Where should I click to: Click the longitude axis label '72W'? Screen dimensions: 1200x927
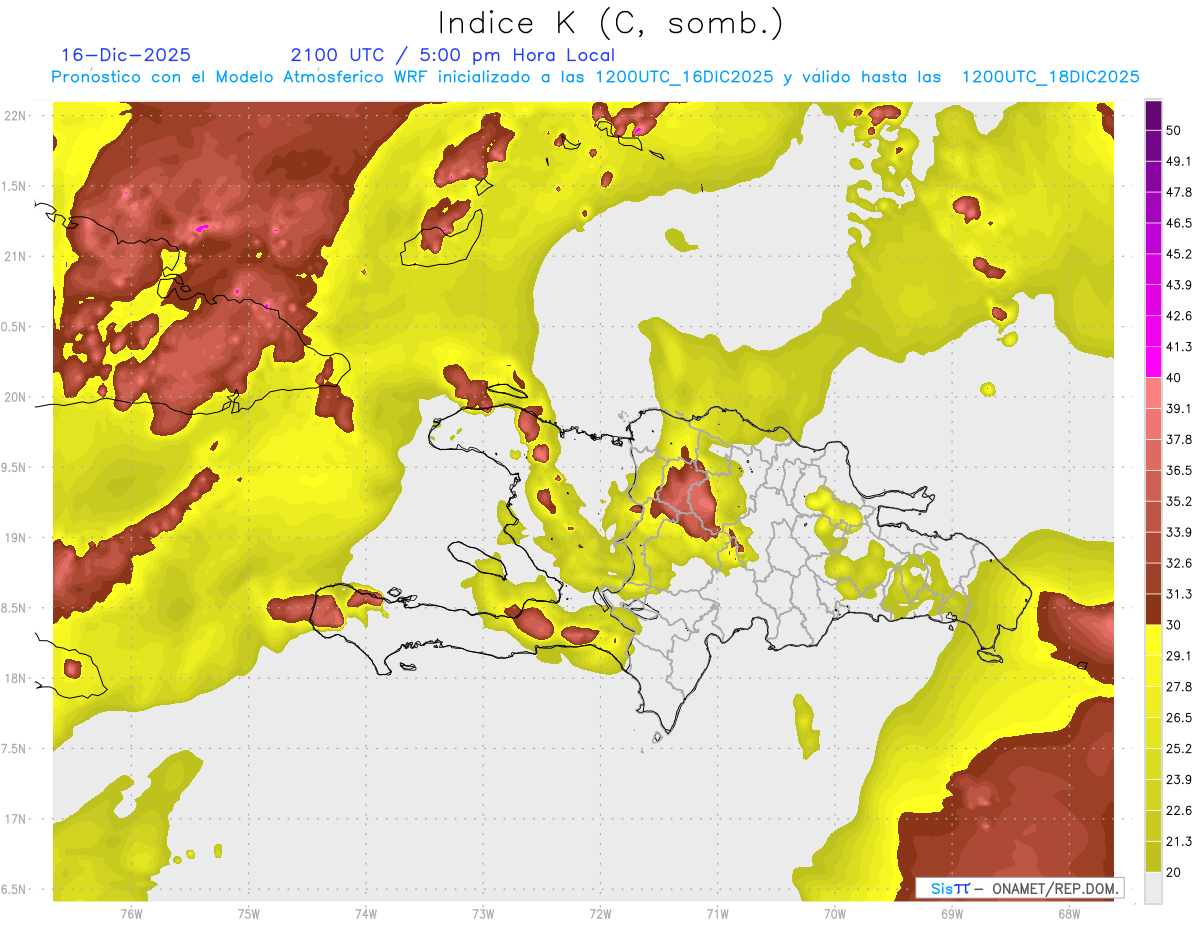(600, 914)
